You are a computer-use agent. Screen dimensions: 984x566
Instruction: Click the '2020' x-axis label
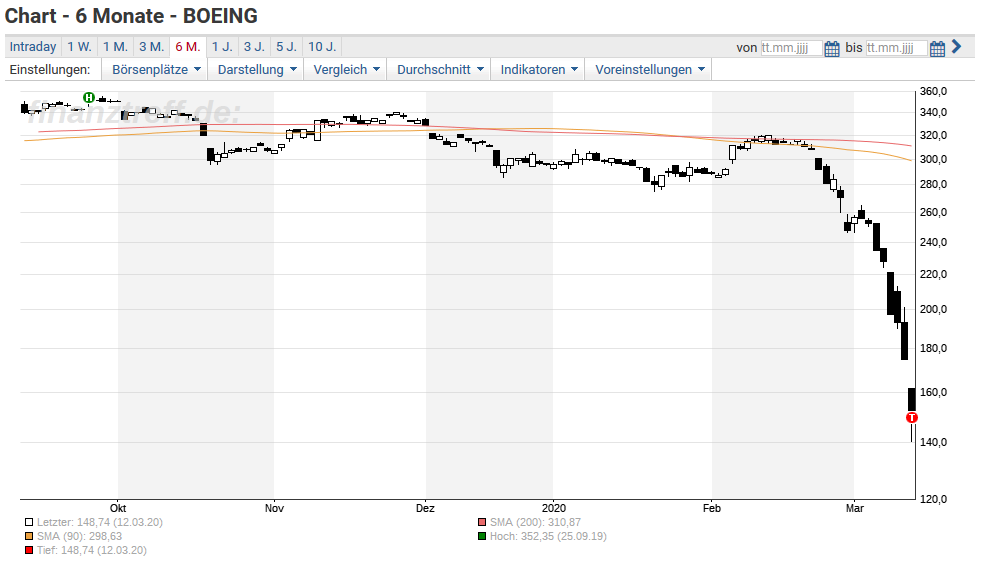[554, 508]
